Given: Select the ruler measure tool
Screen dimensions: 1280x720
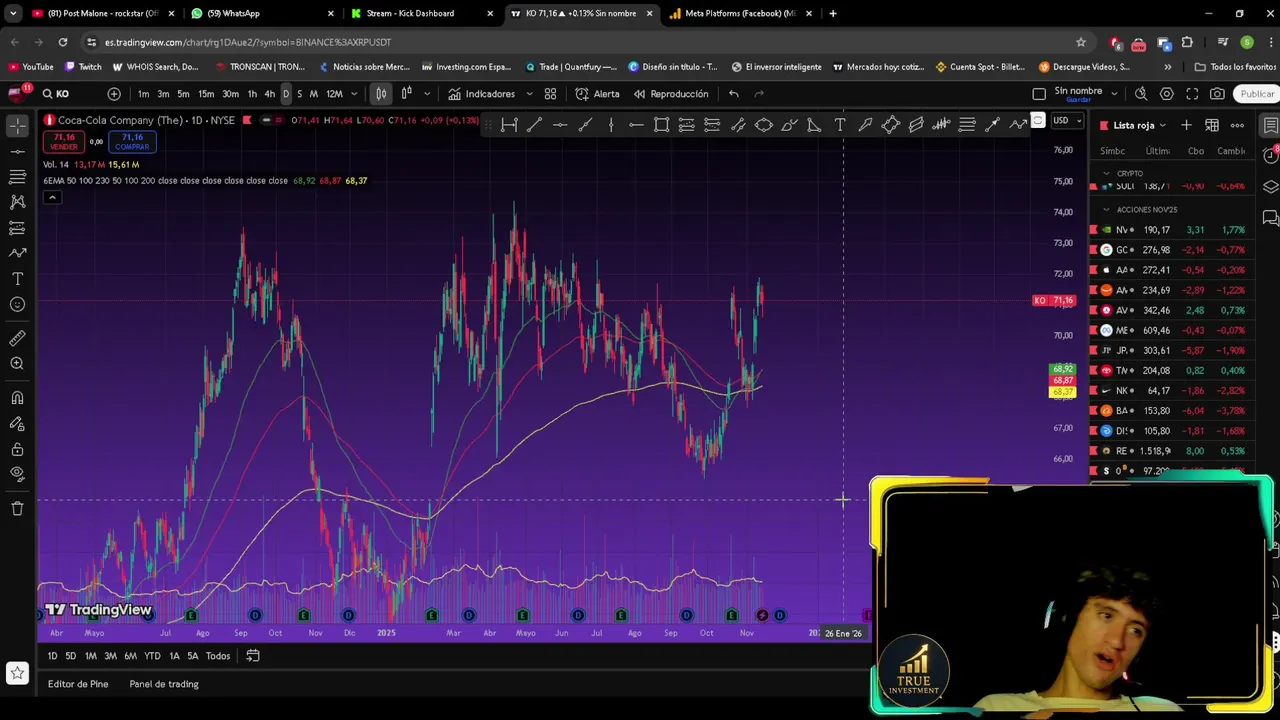Looking at the screenshot, I should [x=17, y=339].
